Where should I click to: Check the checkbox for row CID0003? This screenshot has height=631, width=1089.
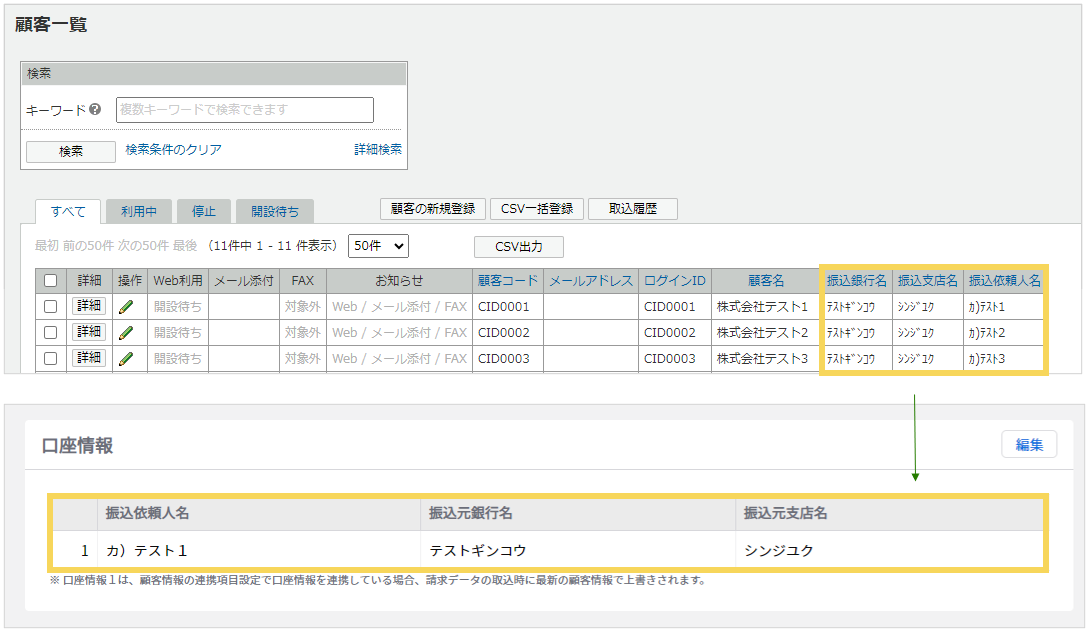click(51, 358)
